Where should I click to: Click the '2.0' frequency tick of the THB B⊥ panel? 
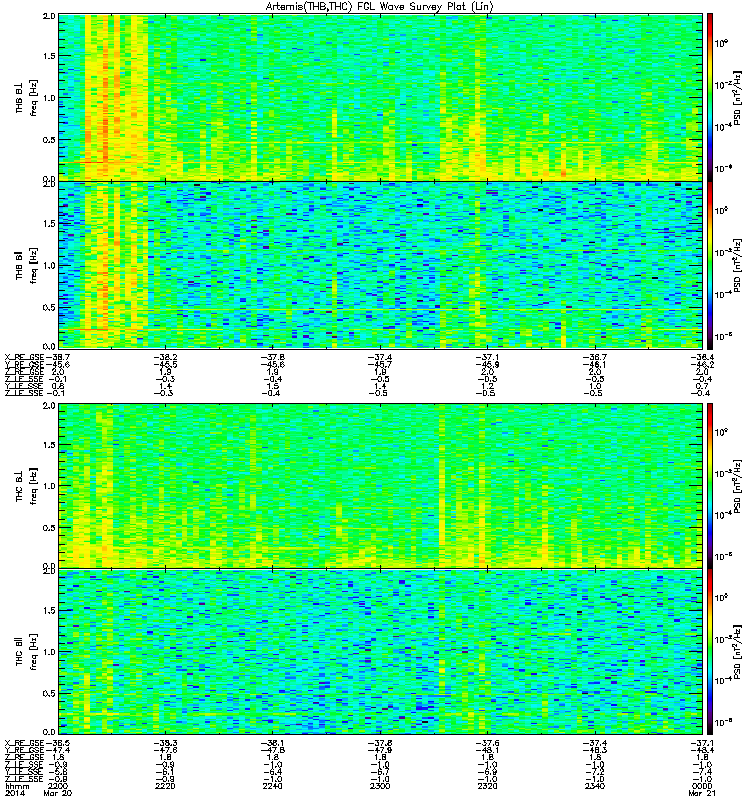[x=49, y=16]
